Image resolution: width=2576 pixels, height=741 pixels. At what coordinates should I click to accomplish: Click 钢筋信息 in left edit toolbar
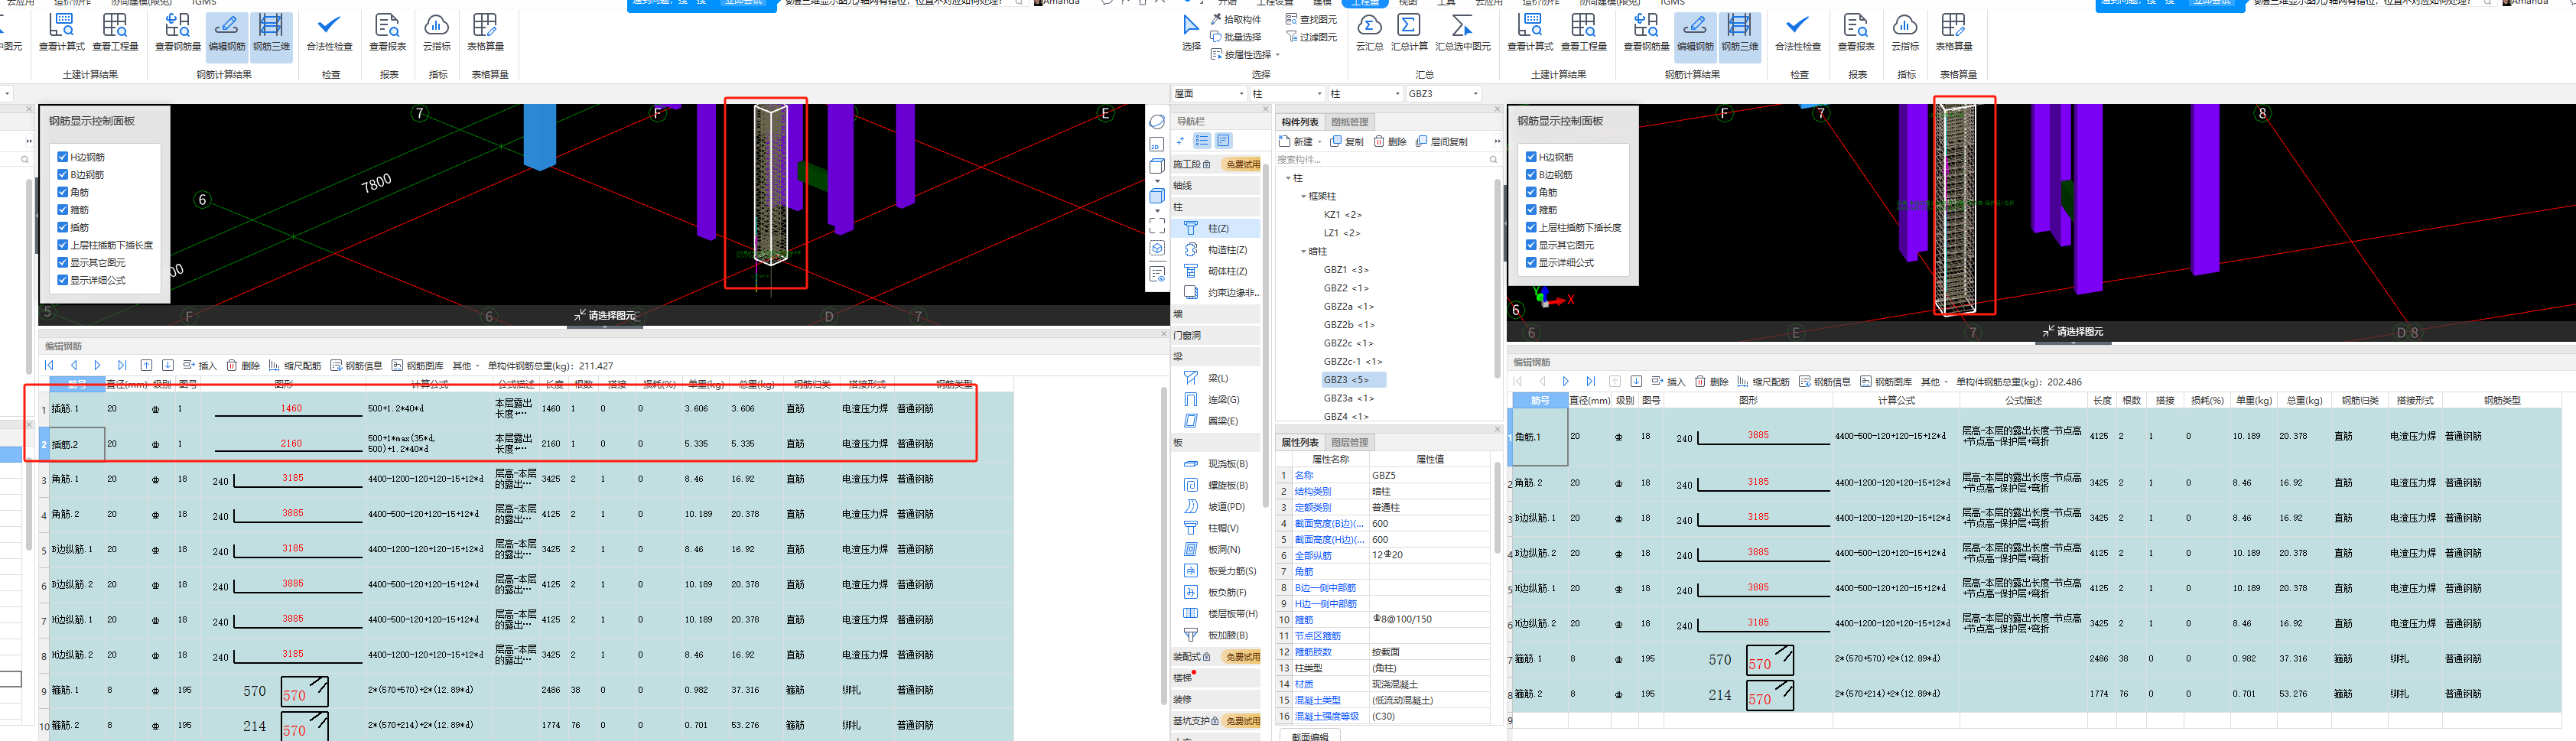(x=356, y=366)
